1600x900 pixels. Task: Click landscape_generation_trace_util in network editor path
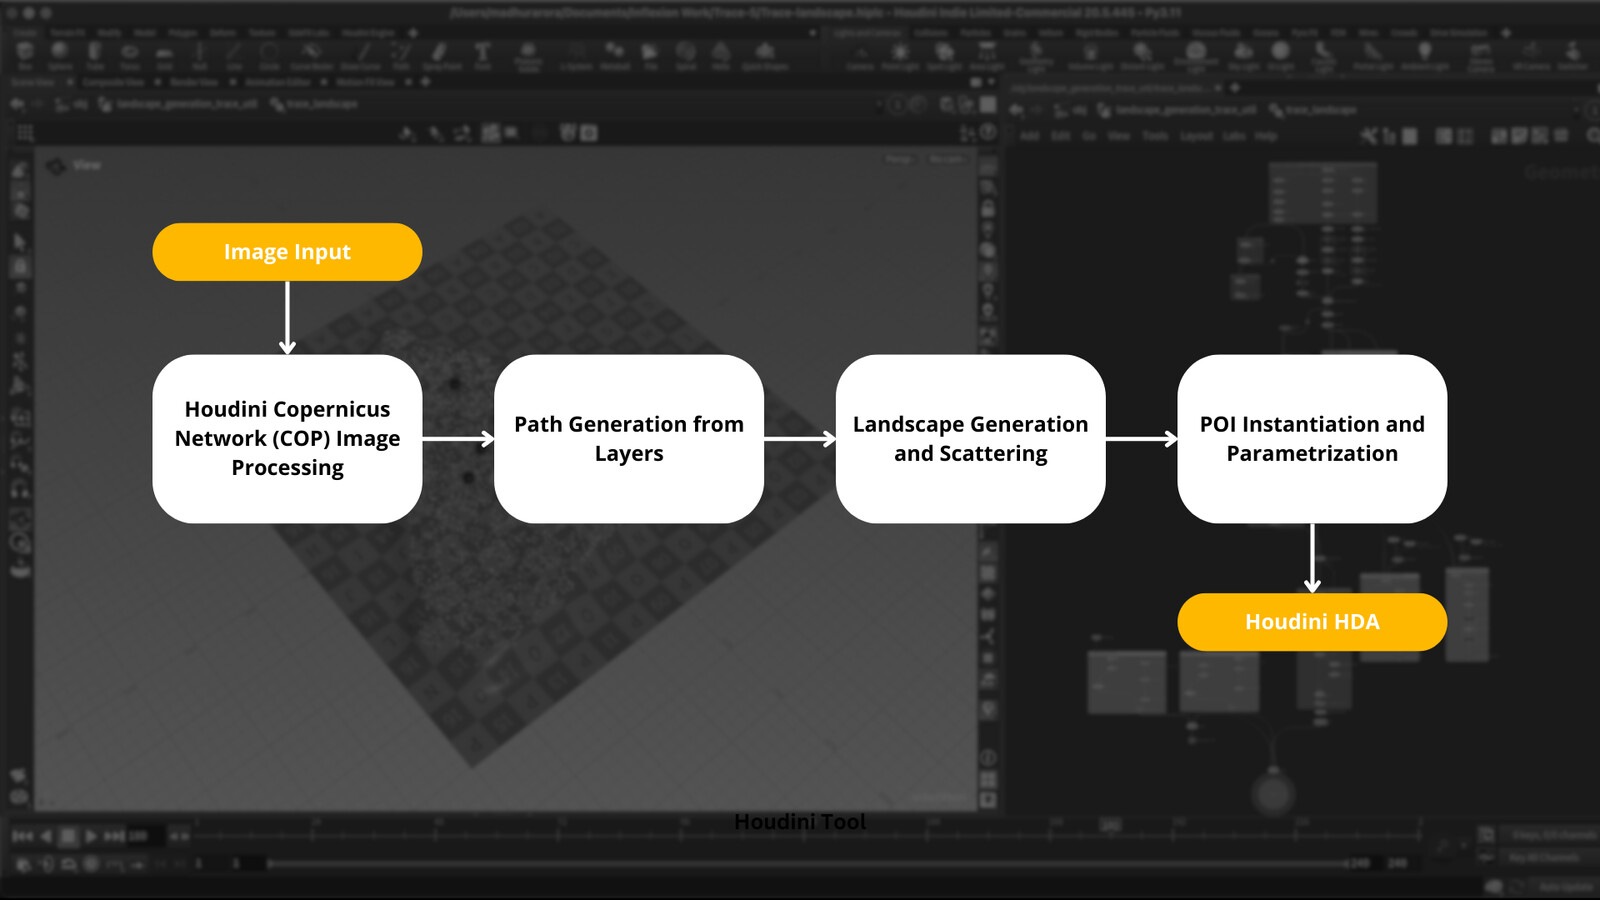coord(1186,110)
